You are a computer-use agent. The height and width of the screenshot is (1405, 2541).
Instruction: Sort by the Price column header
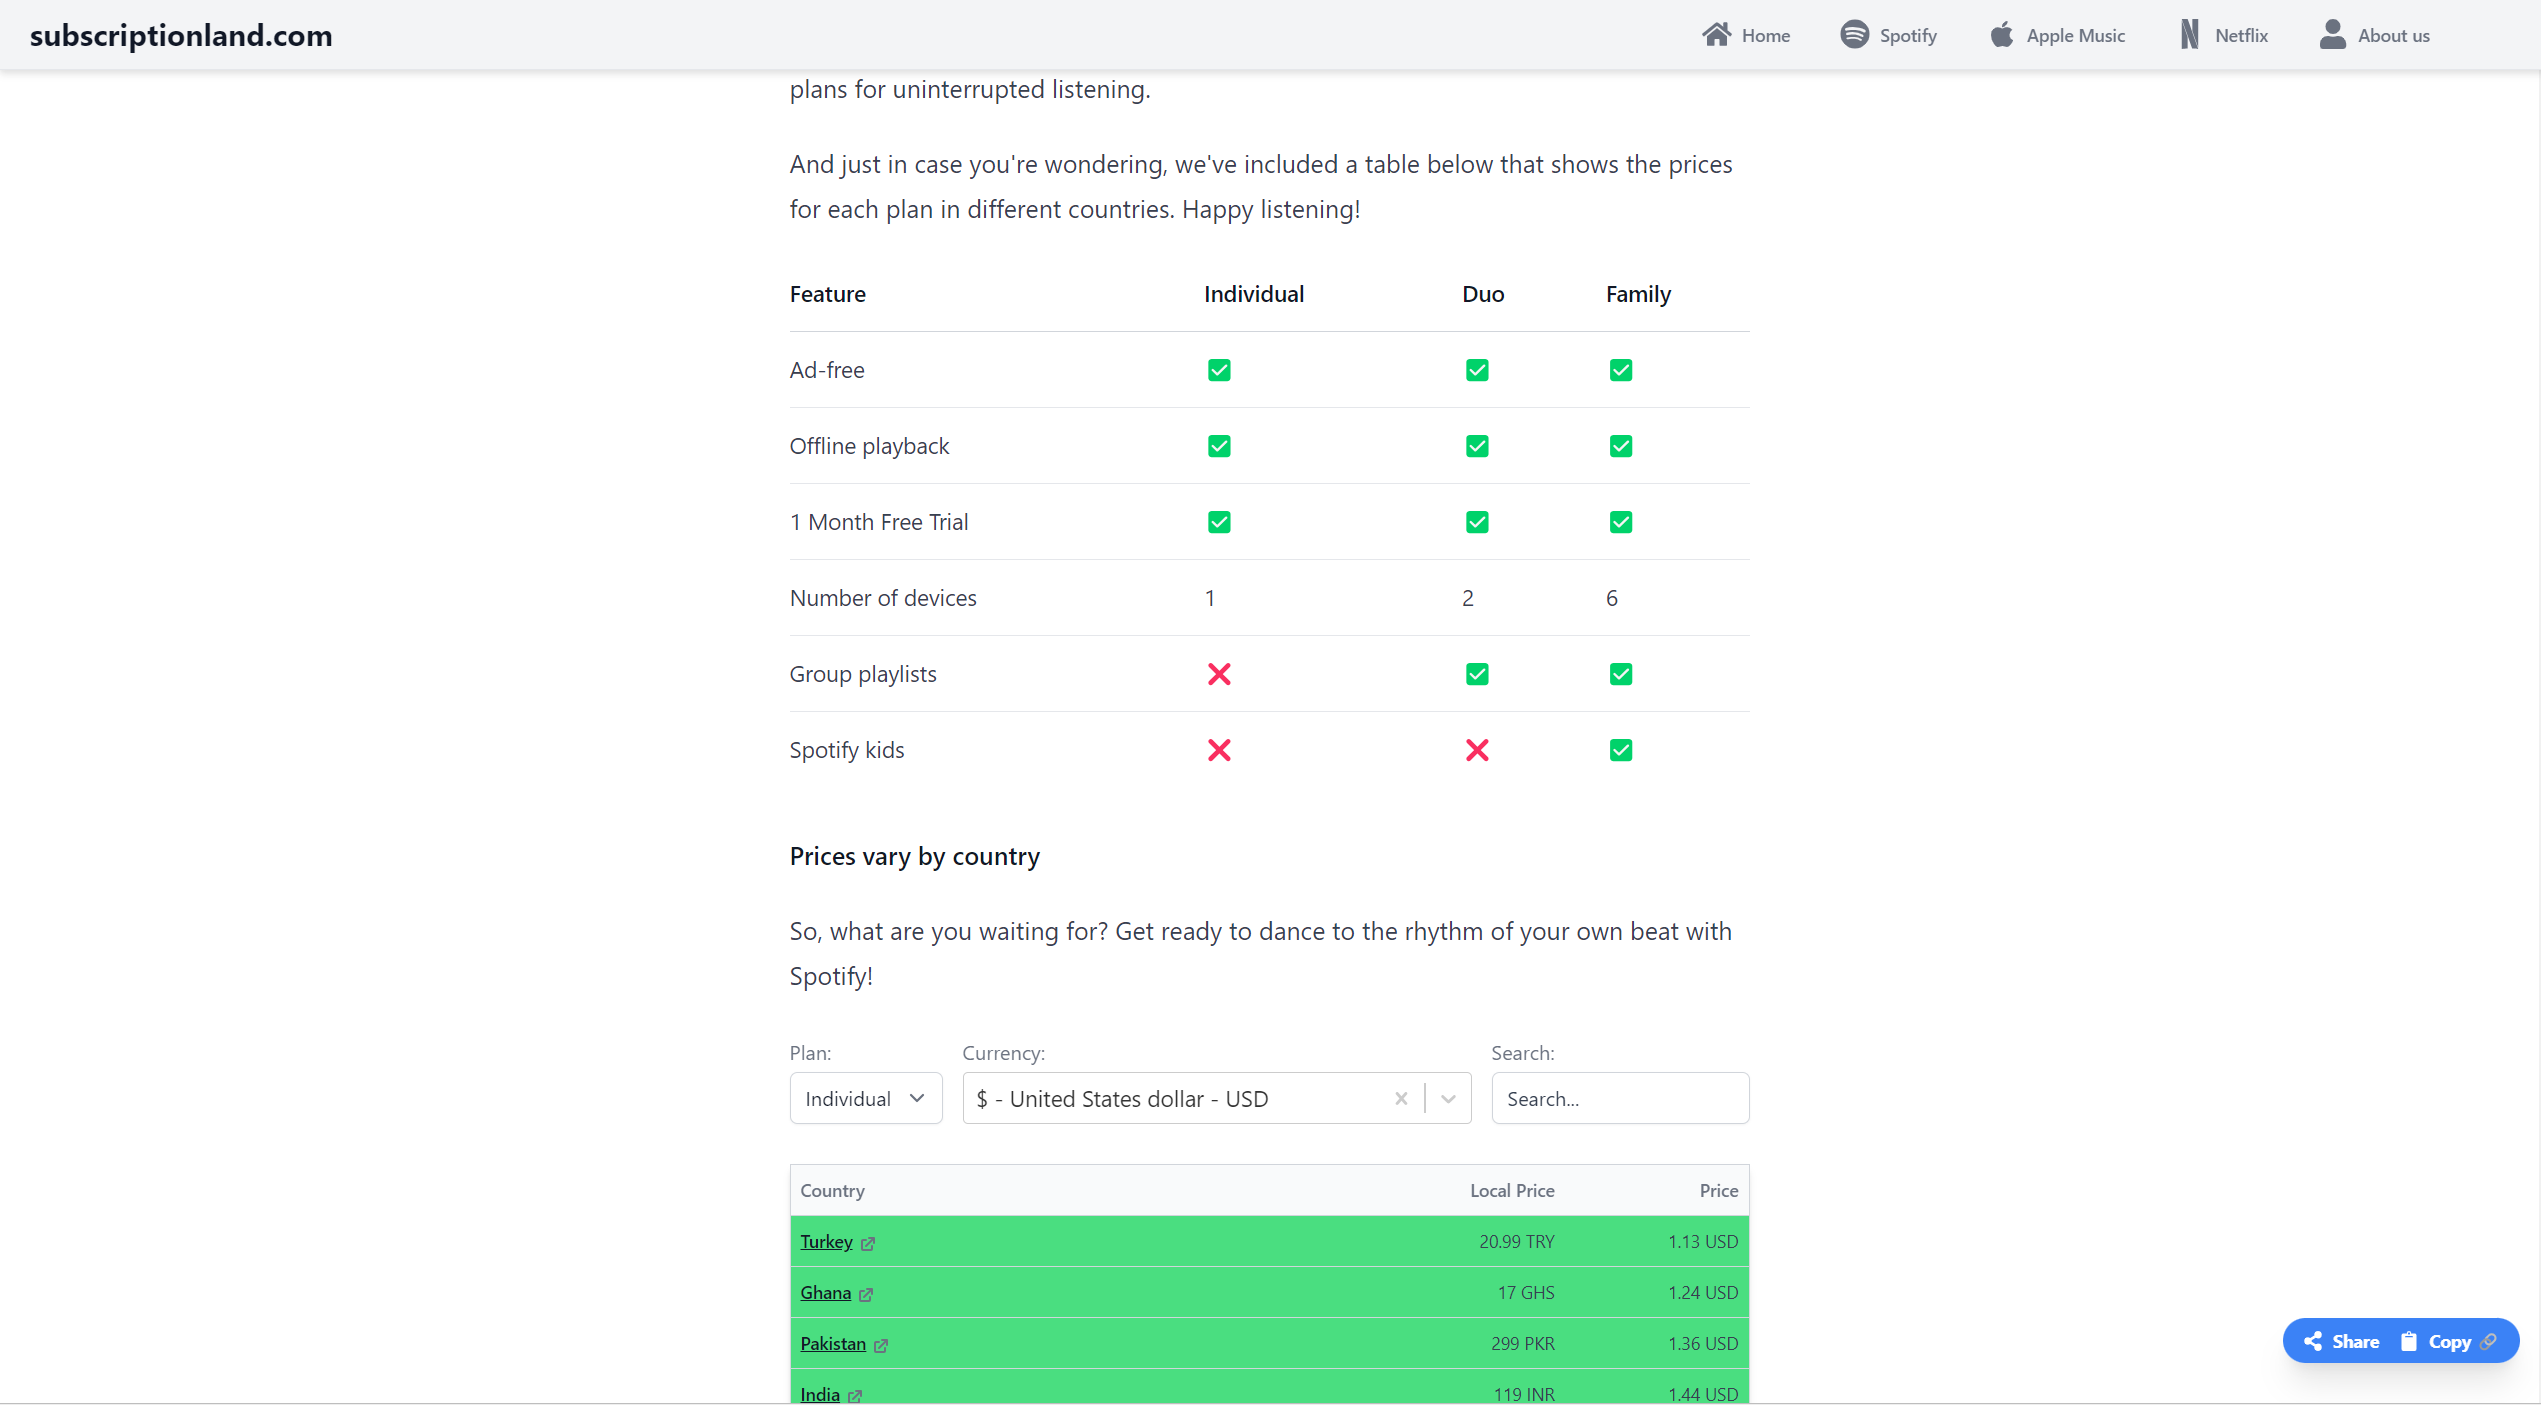tap(1719, 1191)
